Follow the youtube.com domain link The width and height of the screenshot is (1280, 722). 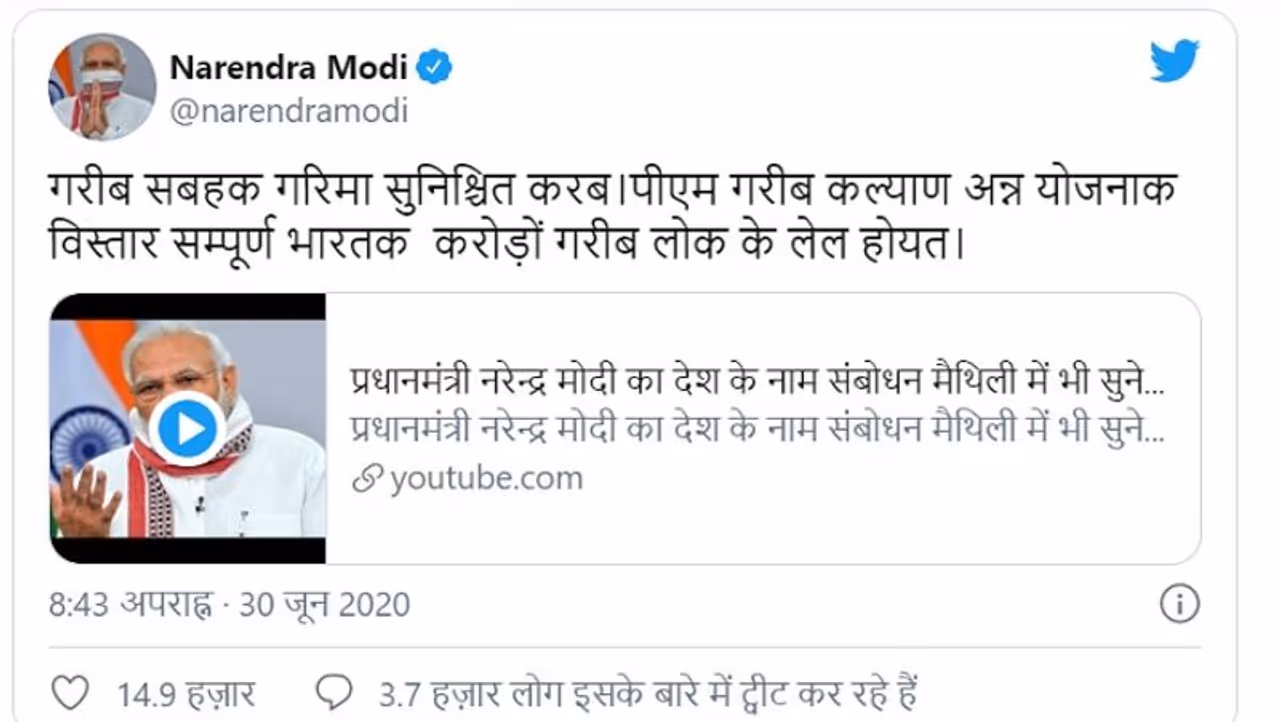(486, 479)
